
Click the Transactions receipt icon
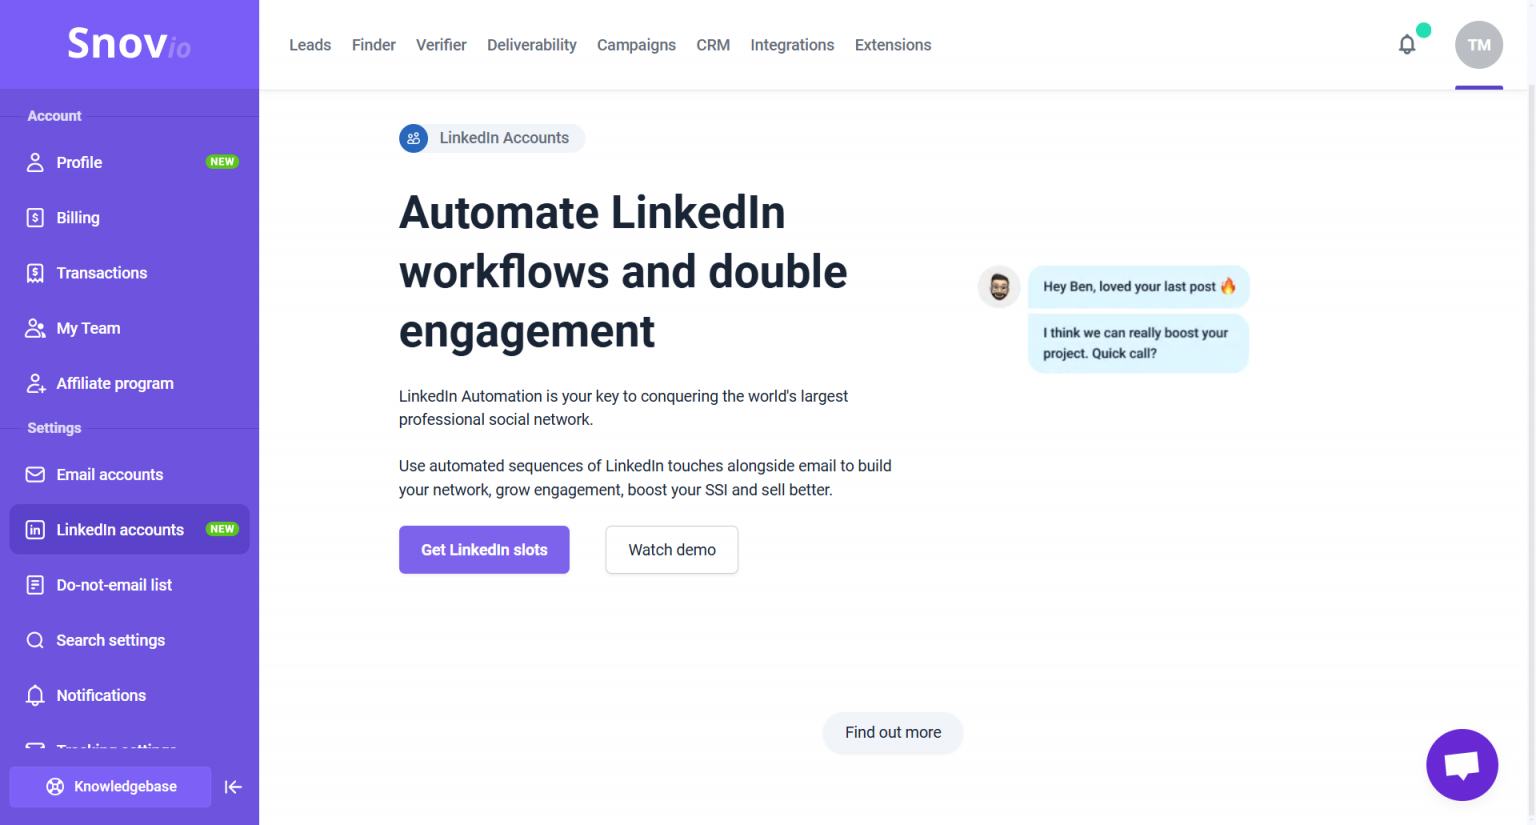[x=35, y=273]
